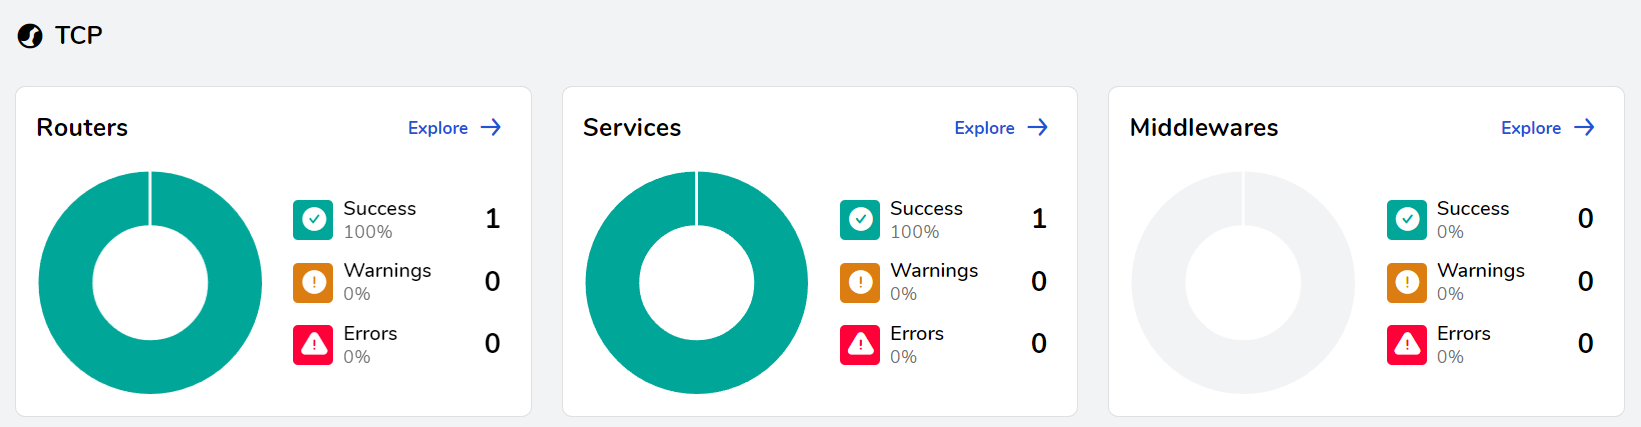
Task: Click the arrow icon beside Services Explore
Action: tap(1038, 127)
